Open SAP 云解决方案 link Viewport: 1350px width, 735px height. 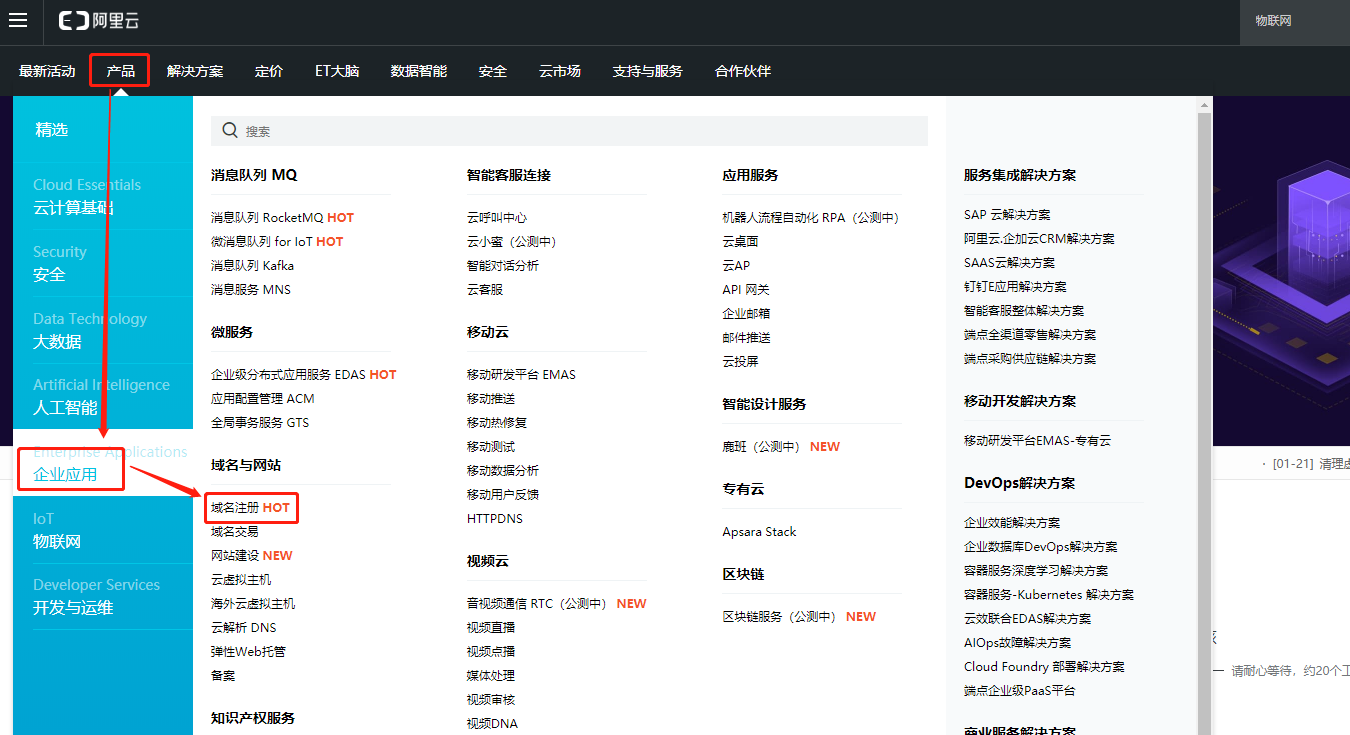[1007, 214]
